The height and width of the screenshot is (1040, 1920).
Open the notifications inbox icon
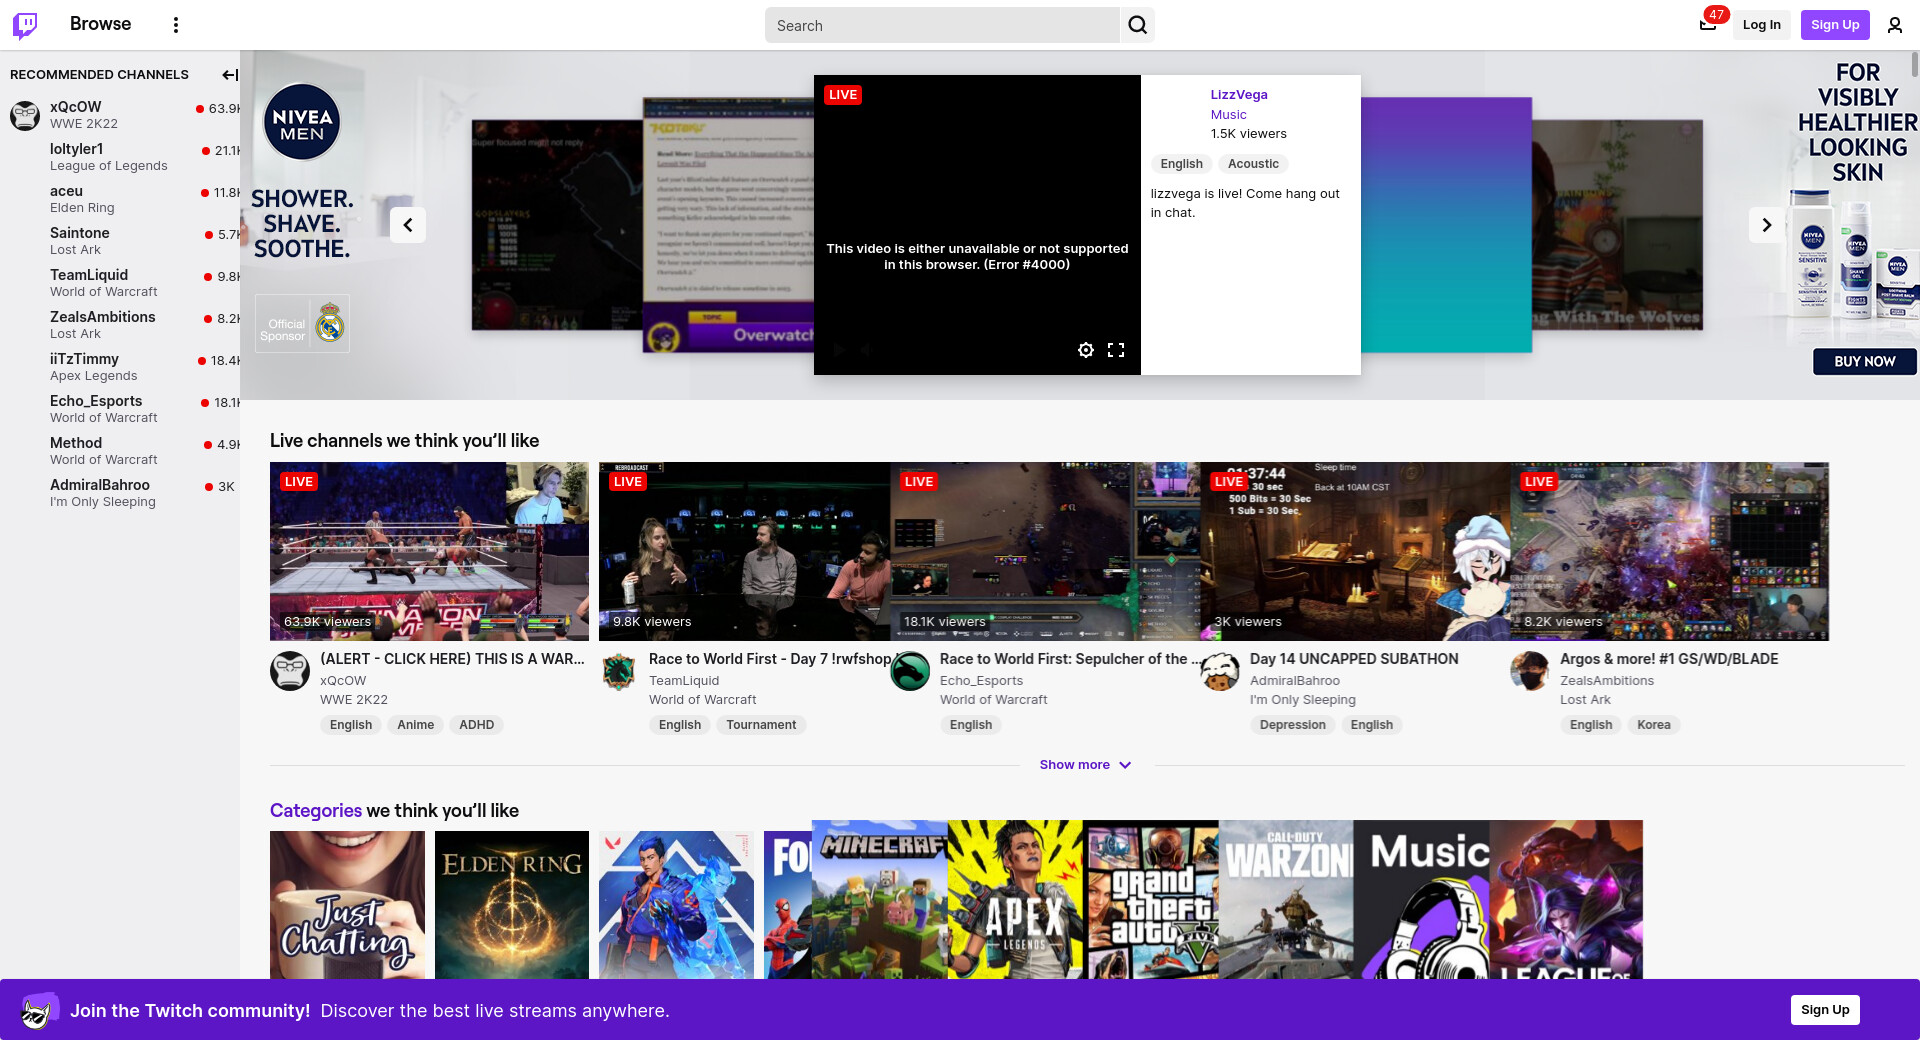(x=1708, y=25)
